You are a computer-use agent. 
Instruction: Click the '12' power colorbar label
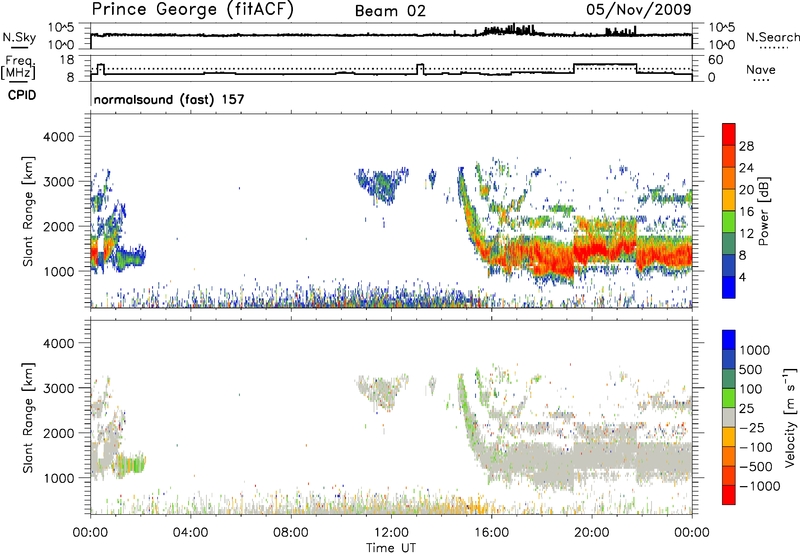[746, 234]
